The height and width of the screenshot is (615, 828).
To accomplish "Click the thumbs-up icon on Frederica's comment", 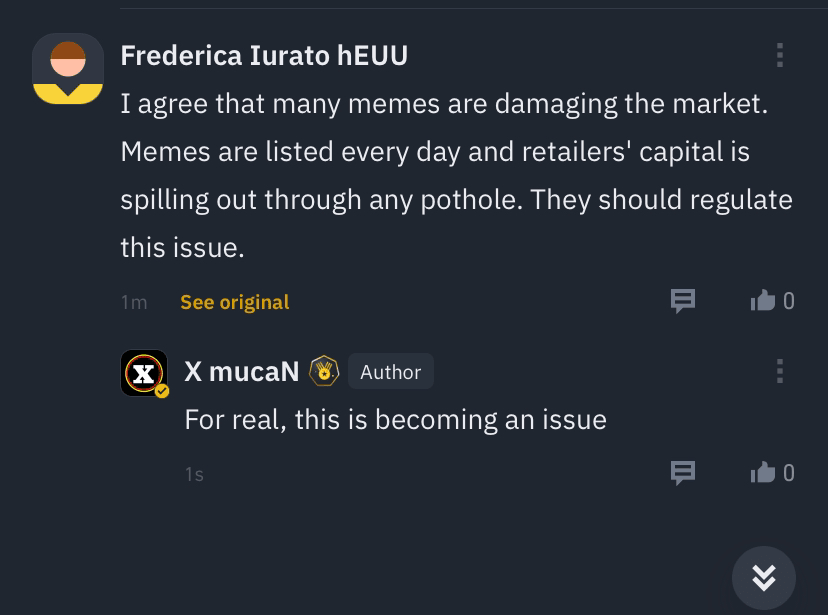I will tap(763, 301).
